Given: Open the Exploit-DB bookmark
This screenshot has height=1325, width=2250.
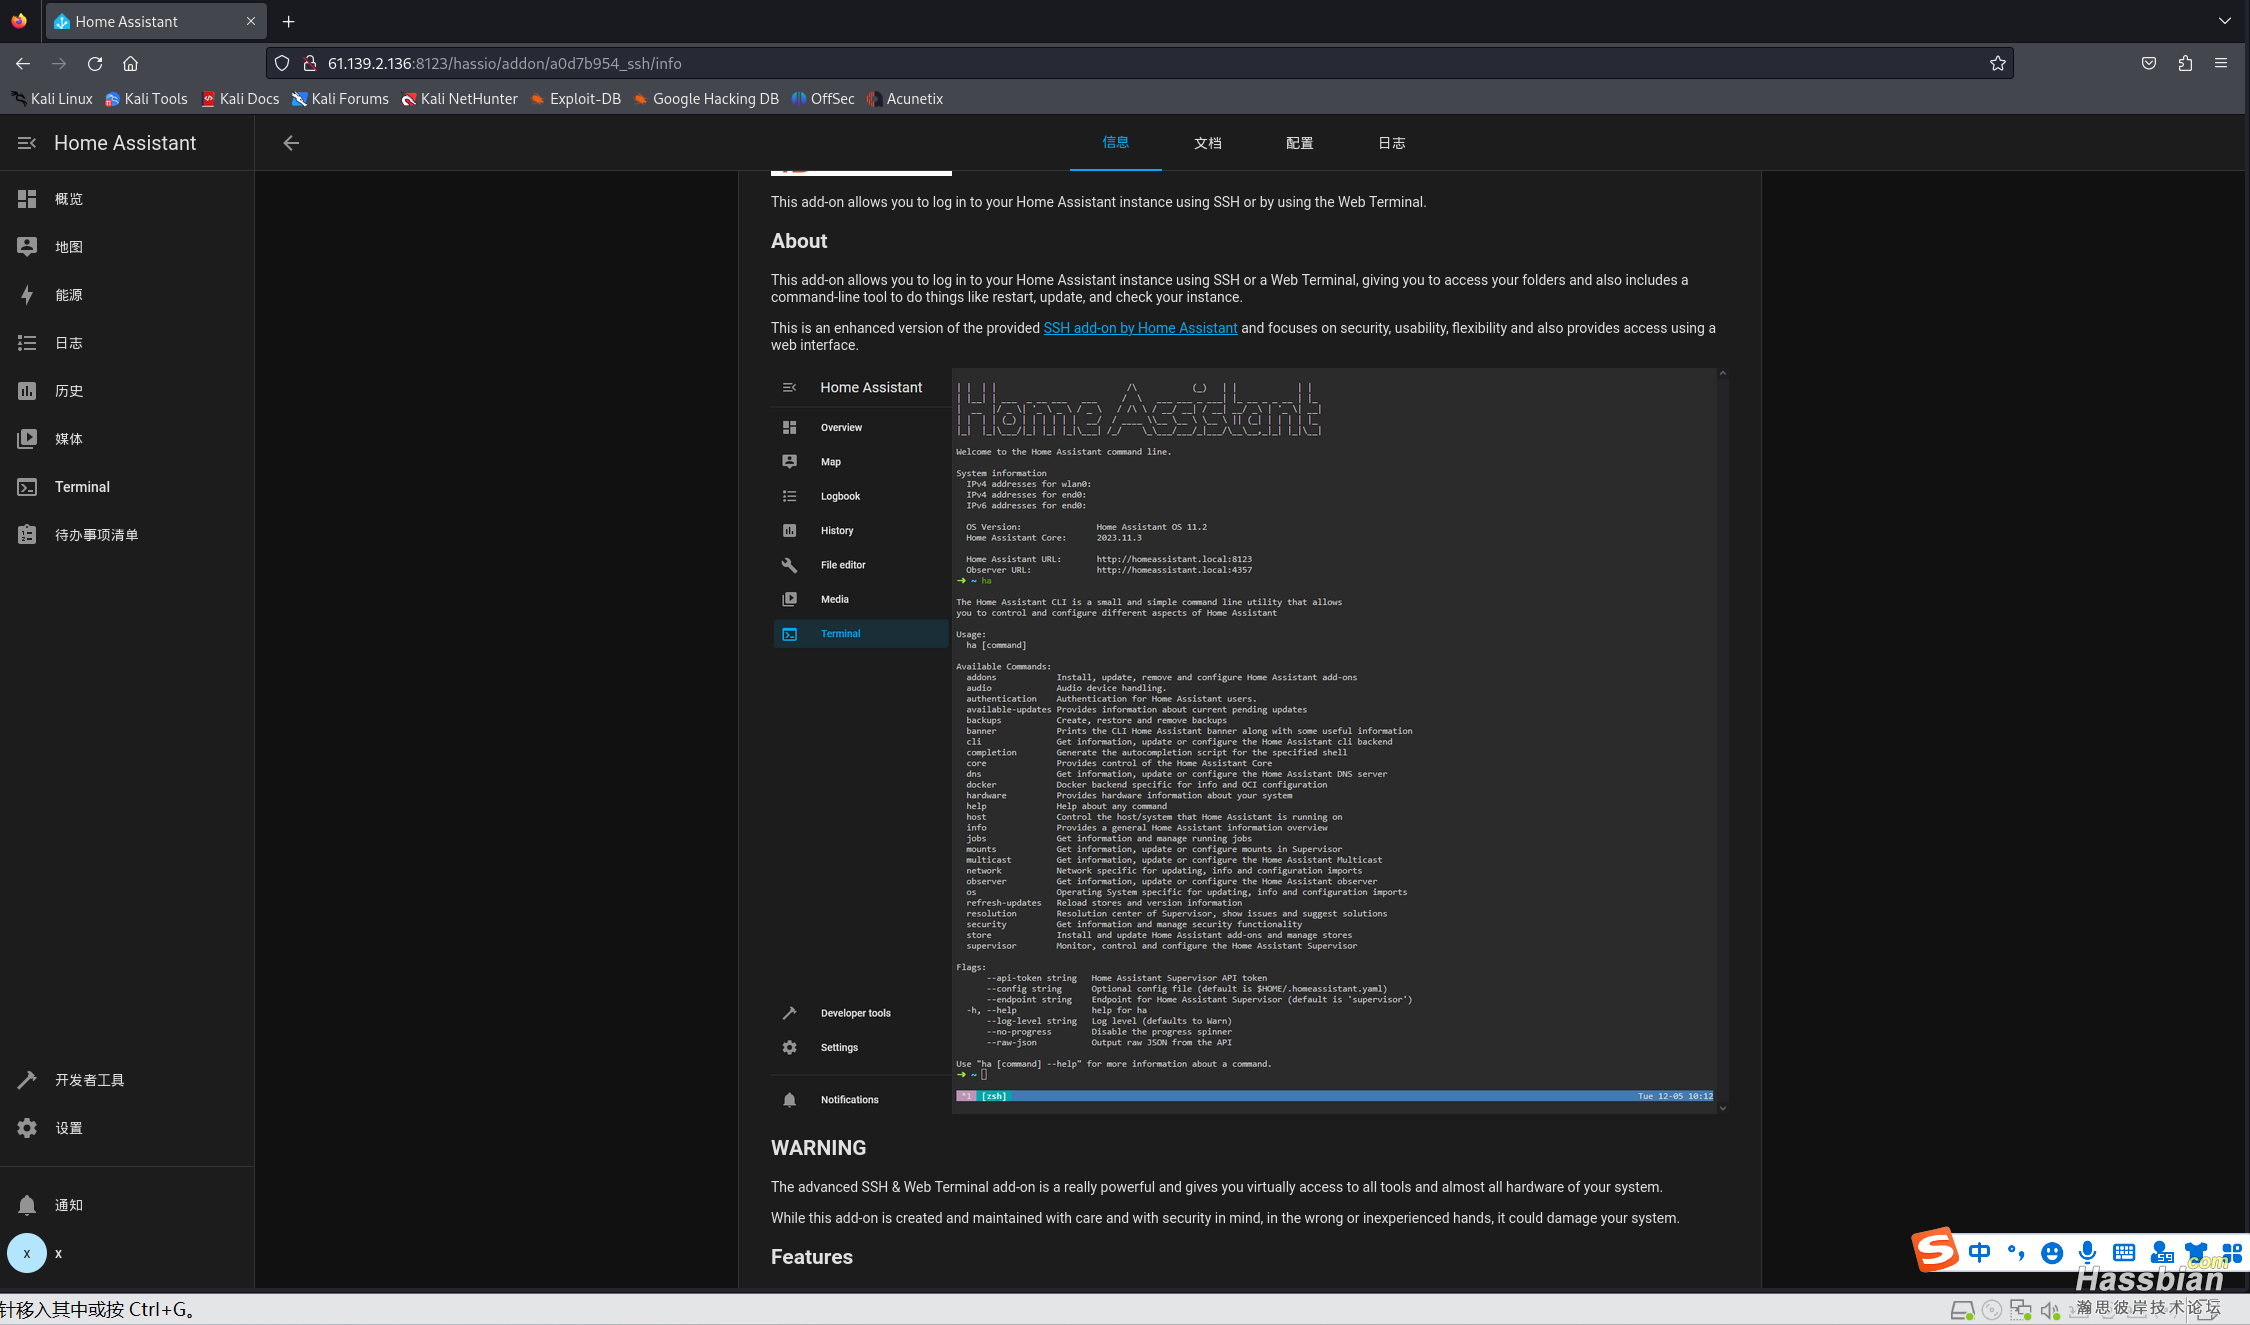Looking at the screenshot, I should [576, 99].
